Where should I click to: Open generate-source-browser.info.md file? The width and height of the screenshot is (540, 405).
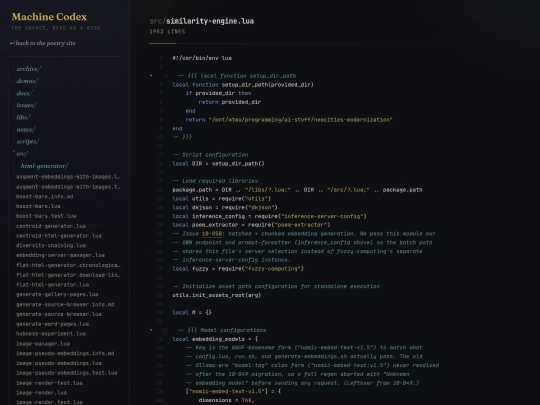click(x=65, y=304)
